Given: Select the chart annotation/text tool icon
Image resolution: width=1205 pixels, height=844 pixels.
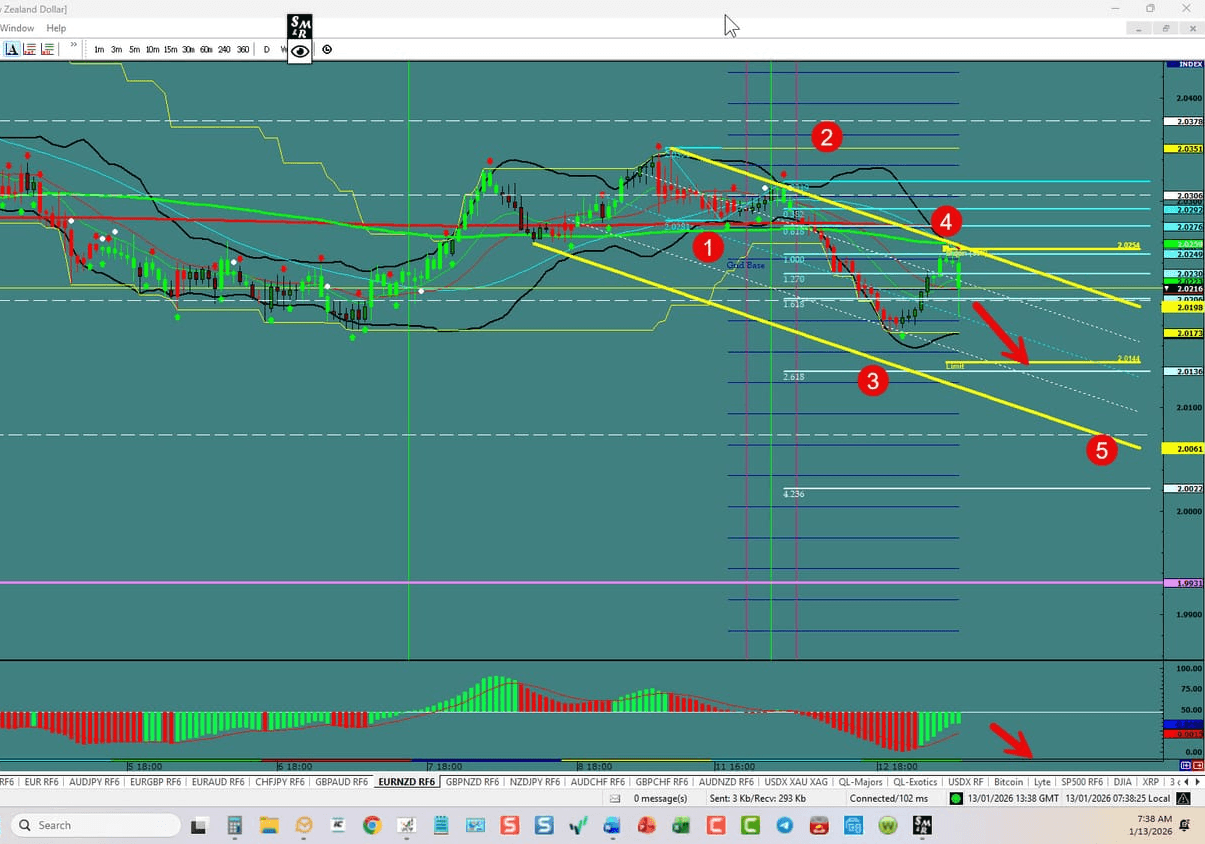Looking at the screenshot, I should 12,48.
